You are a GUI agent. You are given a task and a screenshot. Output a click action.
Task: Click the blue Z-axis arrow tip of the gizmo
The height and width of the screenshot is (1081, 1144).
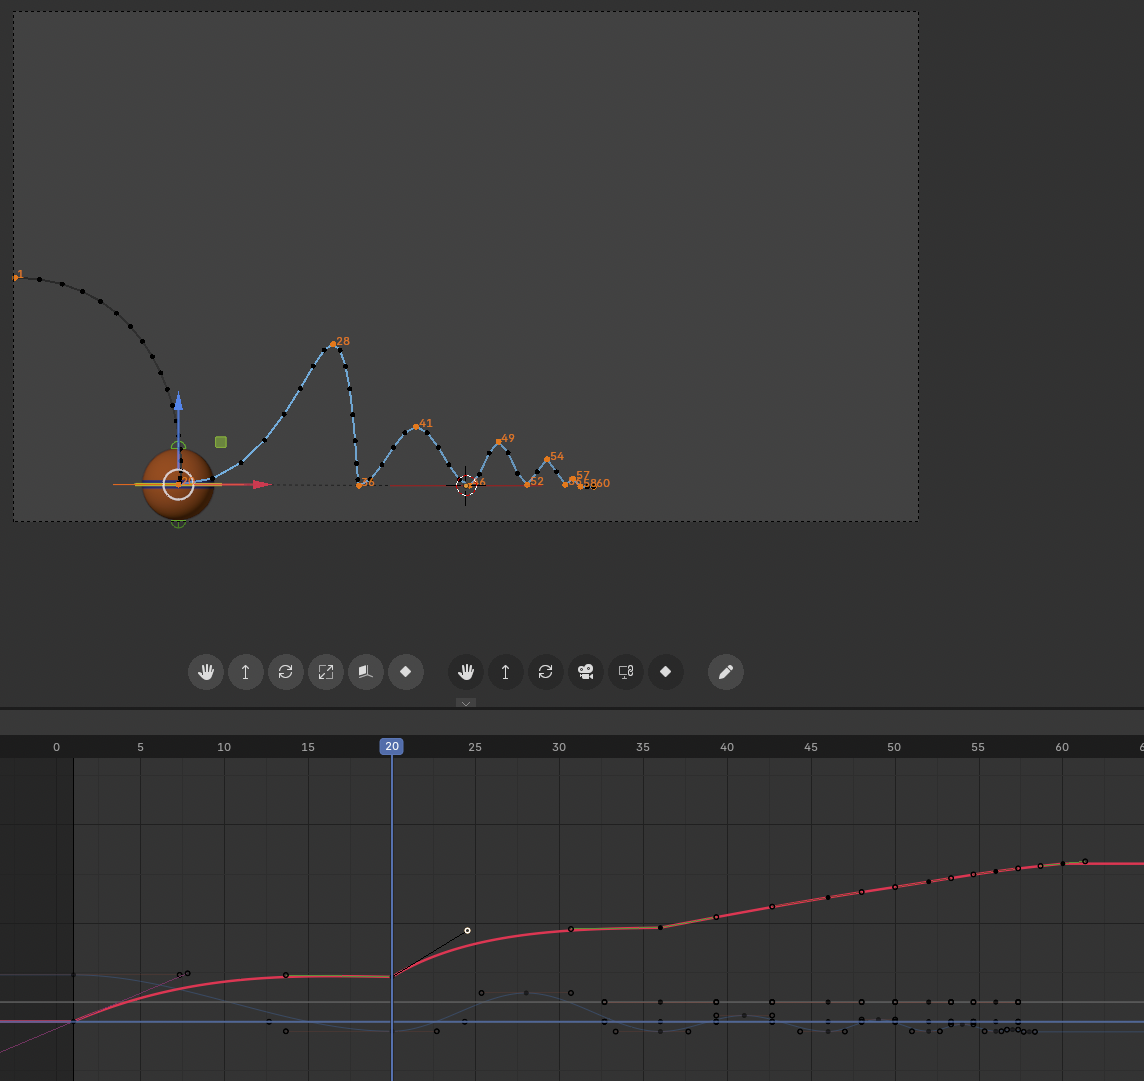click(178, 400)
